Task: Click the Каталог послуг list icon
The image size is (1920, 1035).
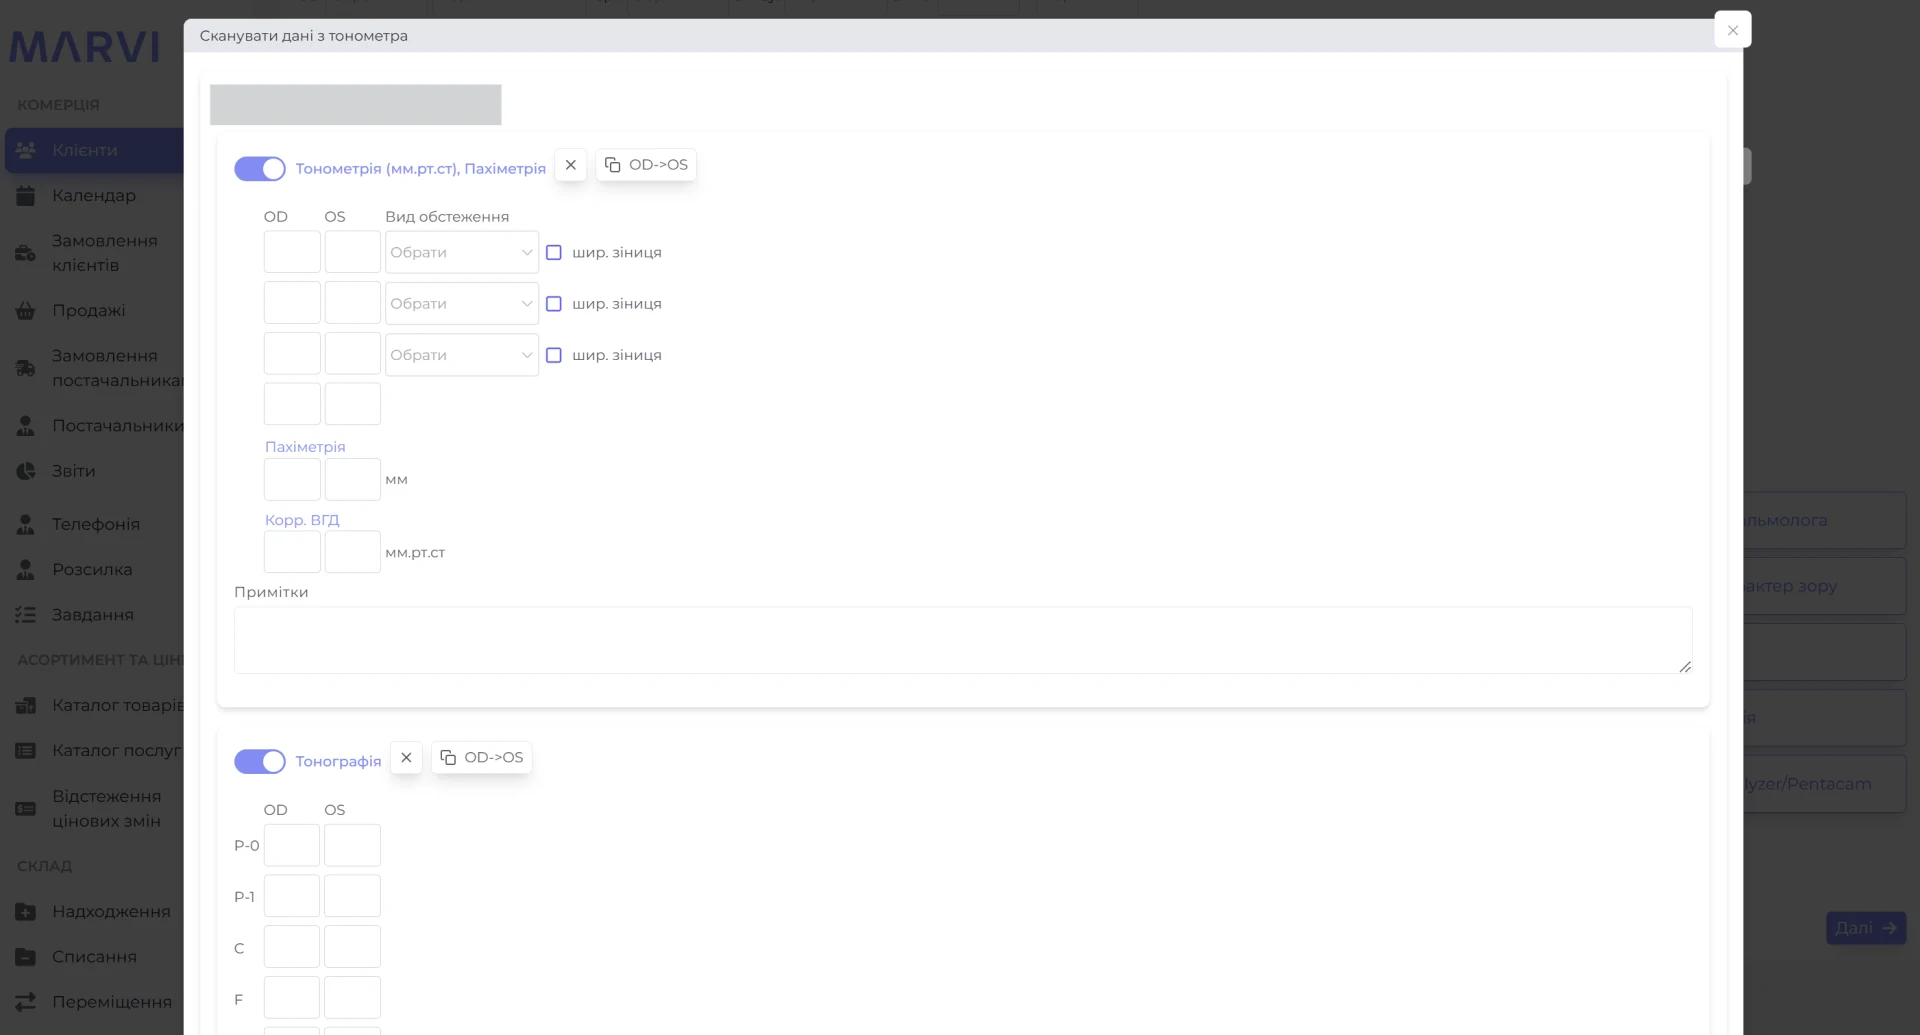Action: (26, 751)
